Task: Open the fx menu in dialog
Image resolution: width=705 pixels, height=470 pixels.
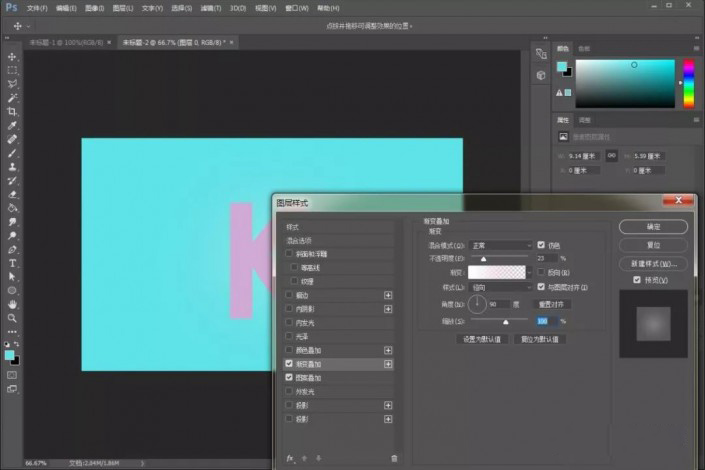Action: tap(290, 458)
